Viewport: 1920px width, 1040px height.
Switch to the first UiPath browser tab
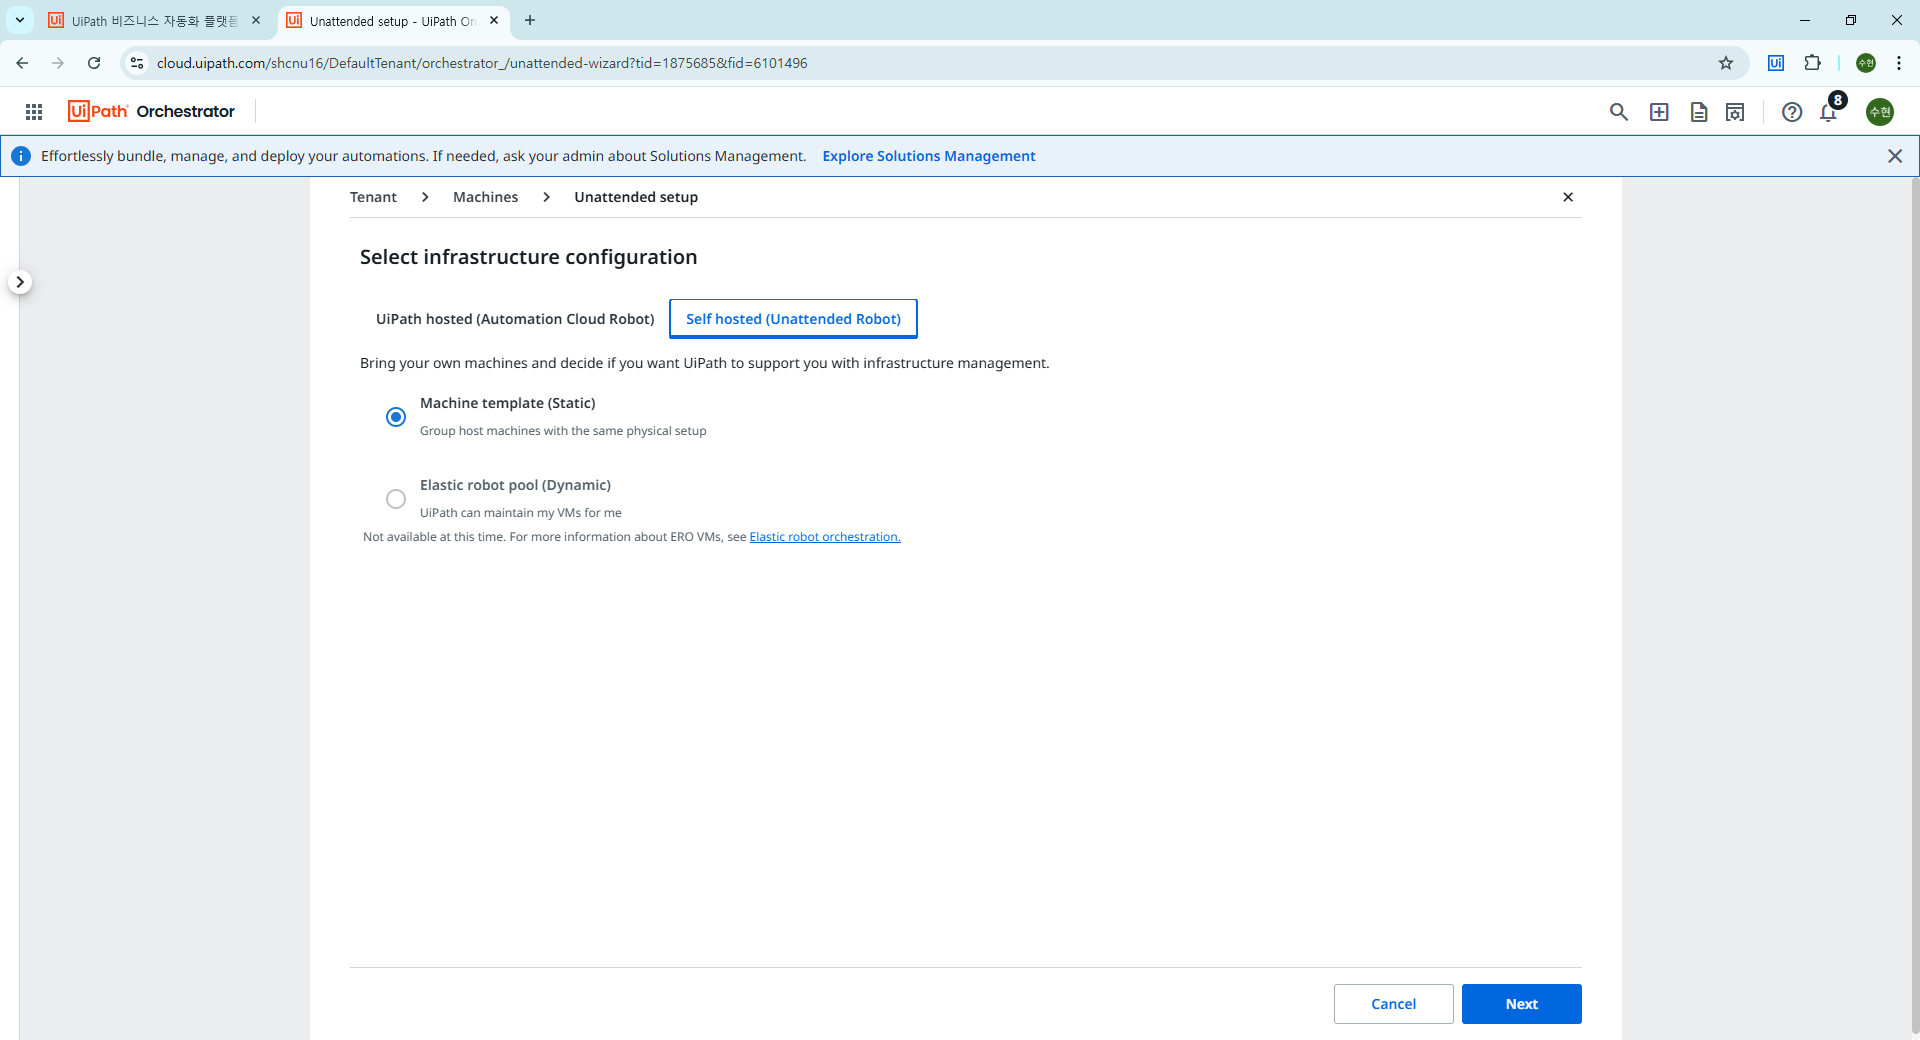(x=154, y=21)
